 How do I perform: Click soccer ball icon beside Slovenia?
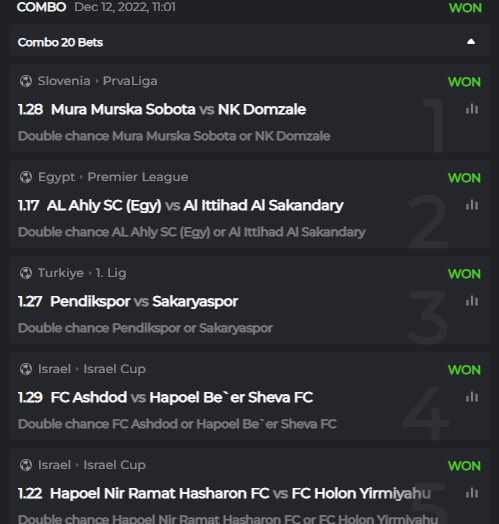tap(26, 81)
